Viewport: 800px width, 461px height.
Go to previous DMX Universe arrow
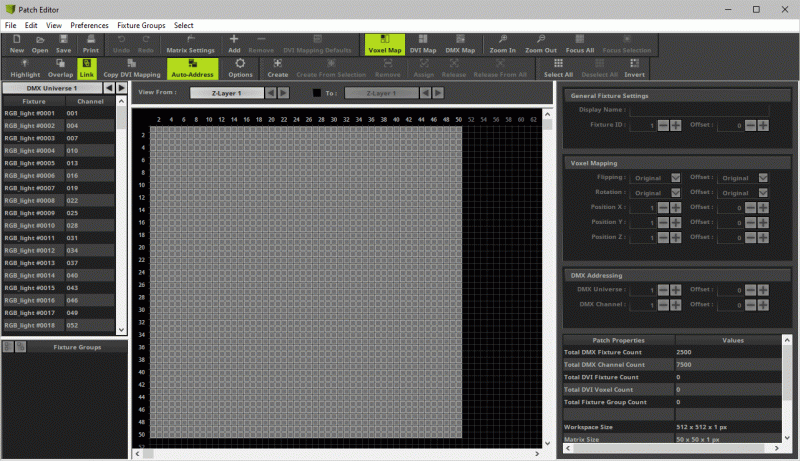(x=109, y=88)
